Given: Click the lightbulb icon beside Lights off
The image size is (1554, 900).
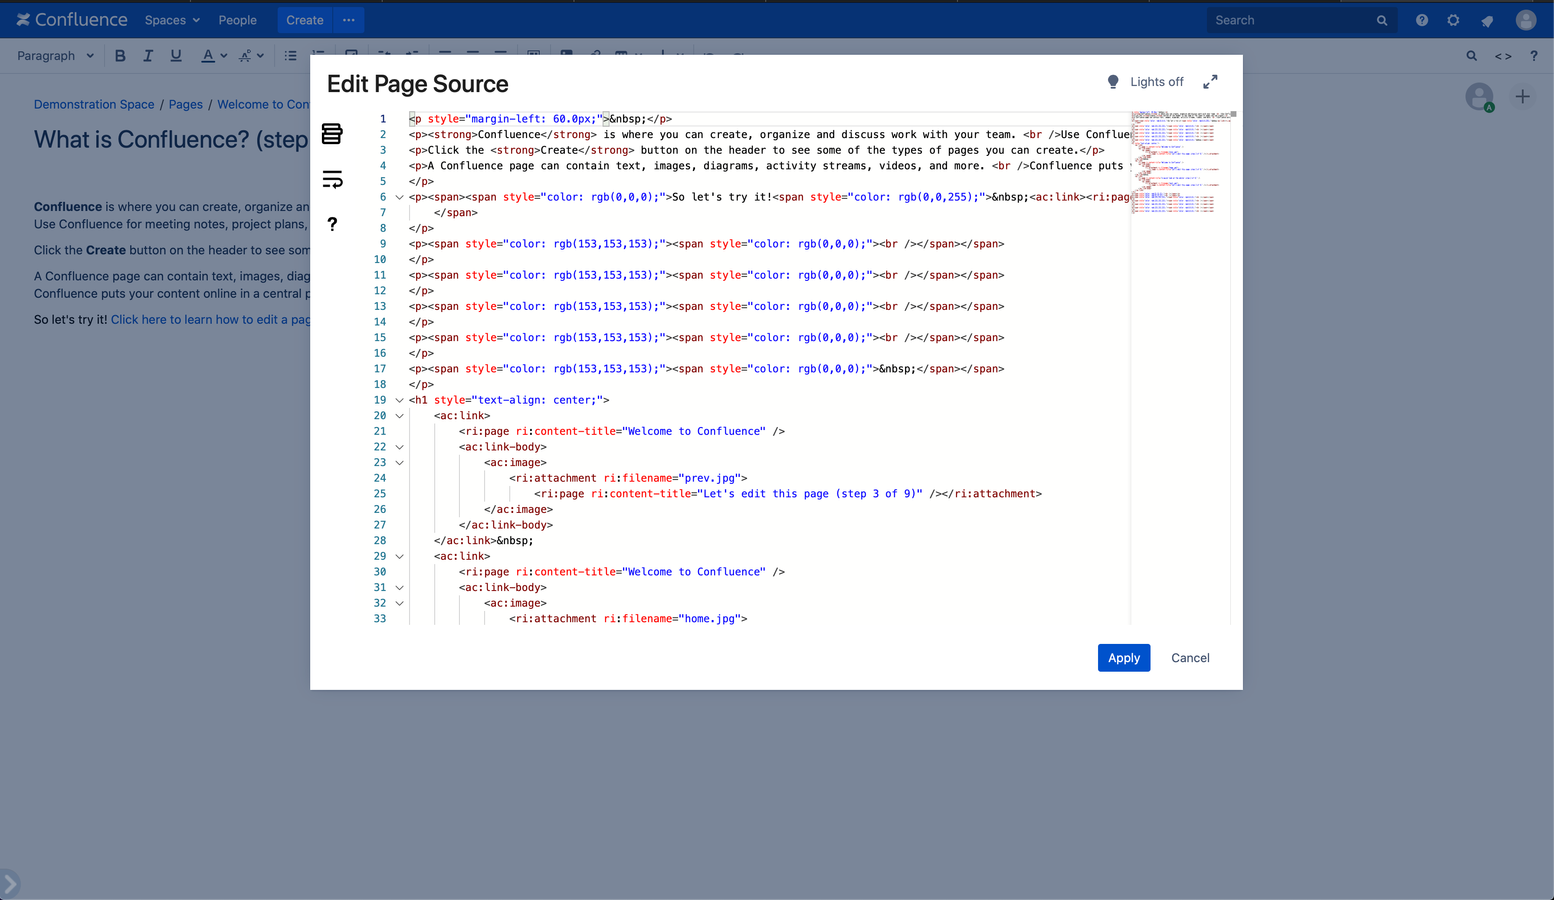Looking at the screenshot, I should click(x=1113, y=82).
